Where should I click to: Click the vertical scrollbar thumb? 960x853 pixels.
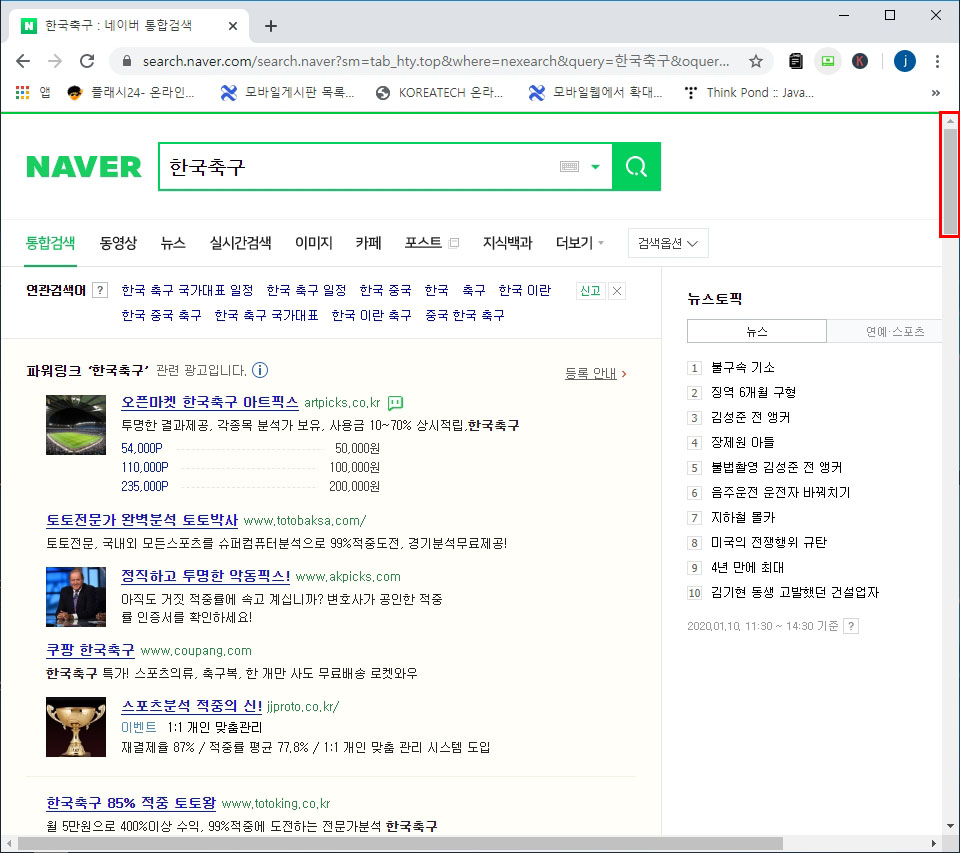tap(950, 181)
